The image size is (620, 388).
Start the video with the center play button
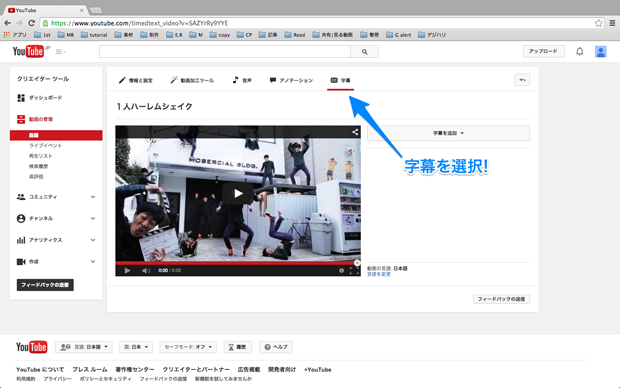tap(238, 193)
